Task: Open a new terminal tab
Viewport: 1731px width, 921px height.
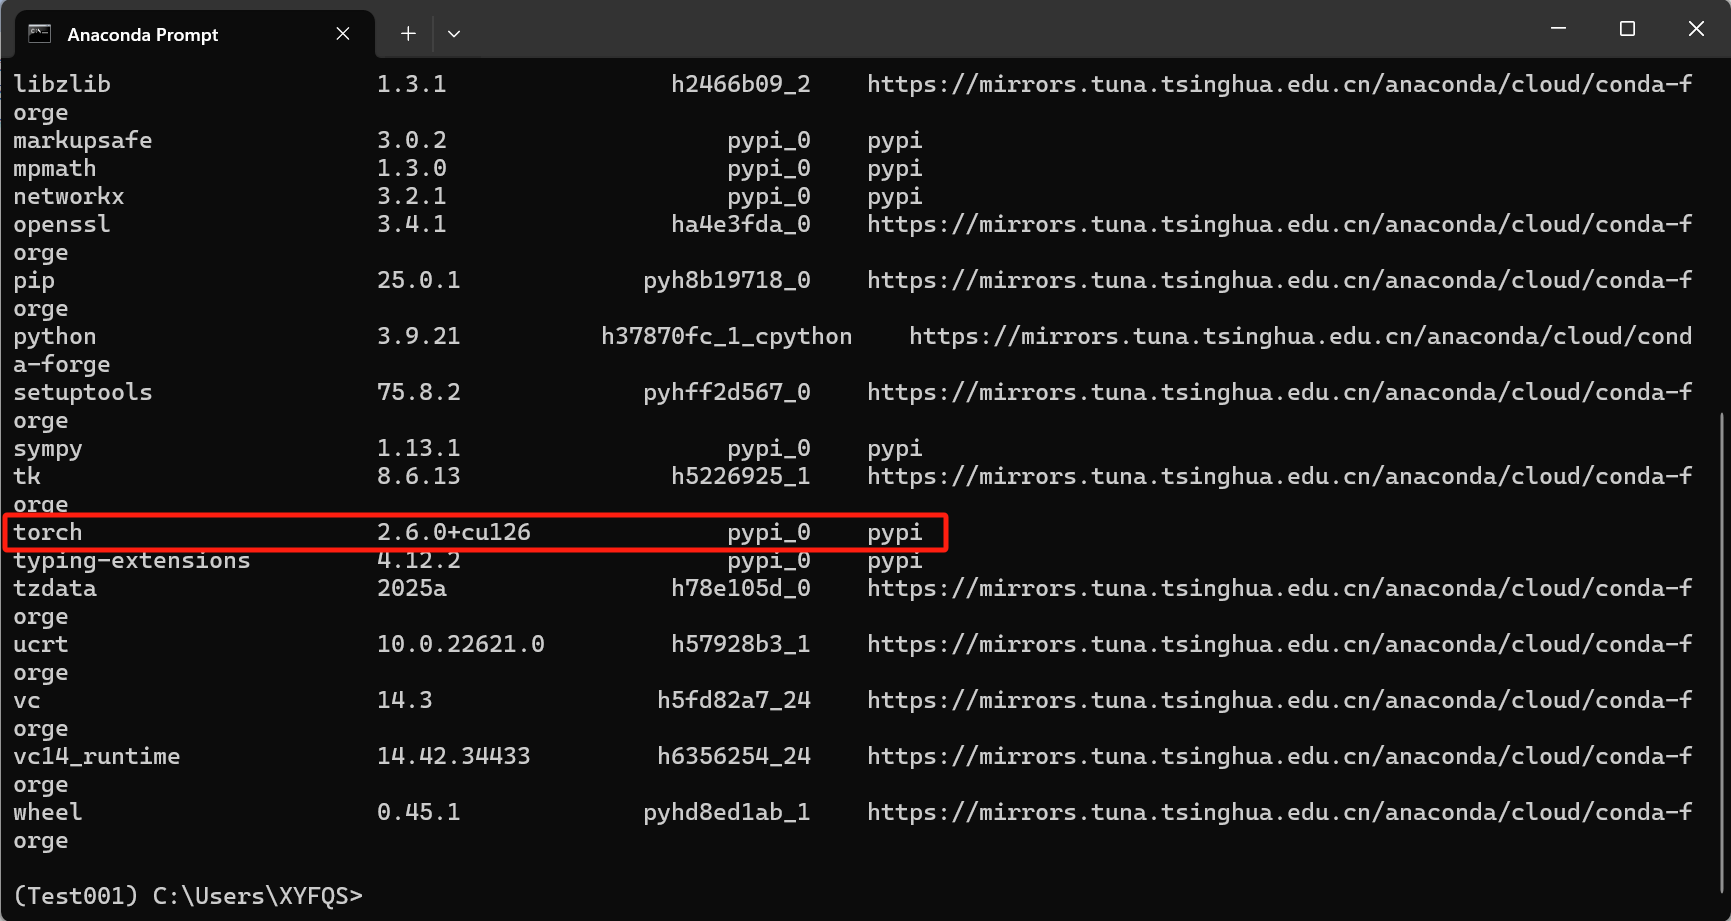Action: 408,34
